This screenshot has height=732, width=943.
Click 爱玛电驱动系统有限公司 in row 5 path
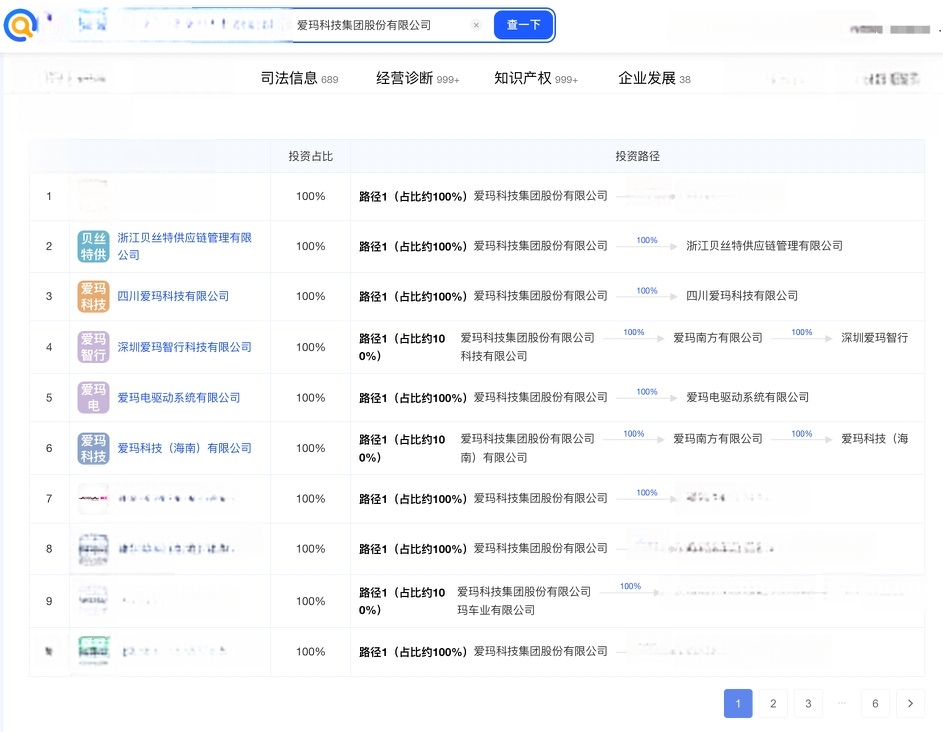coord(748,397)
